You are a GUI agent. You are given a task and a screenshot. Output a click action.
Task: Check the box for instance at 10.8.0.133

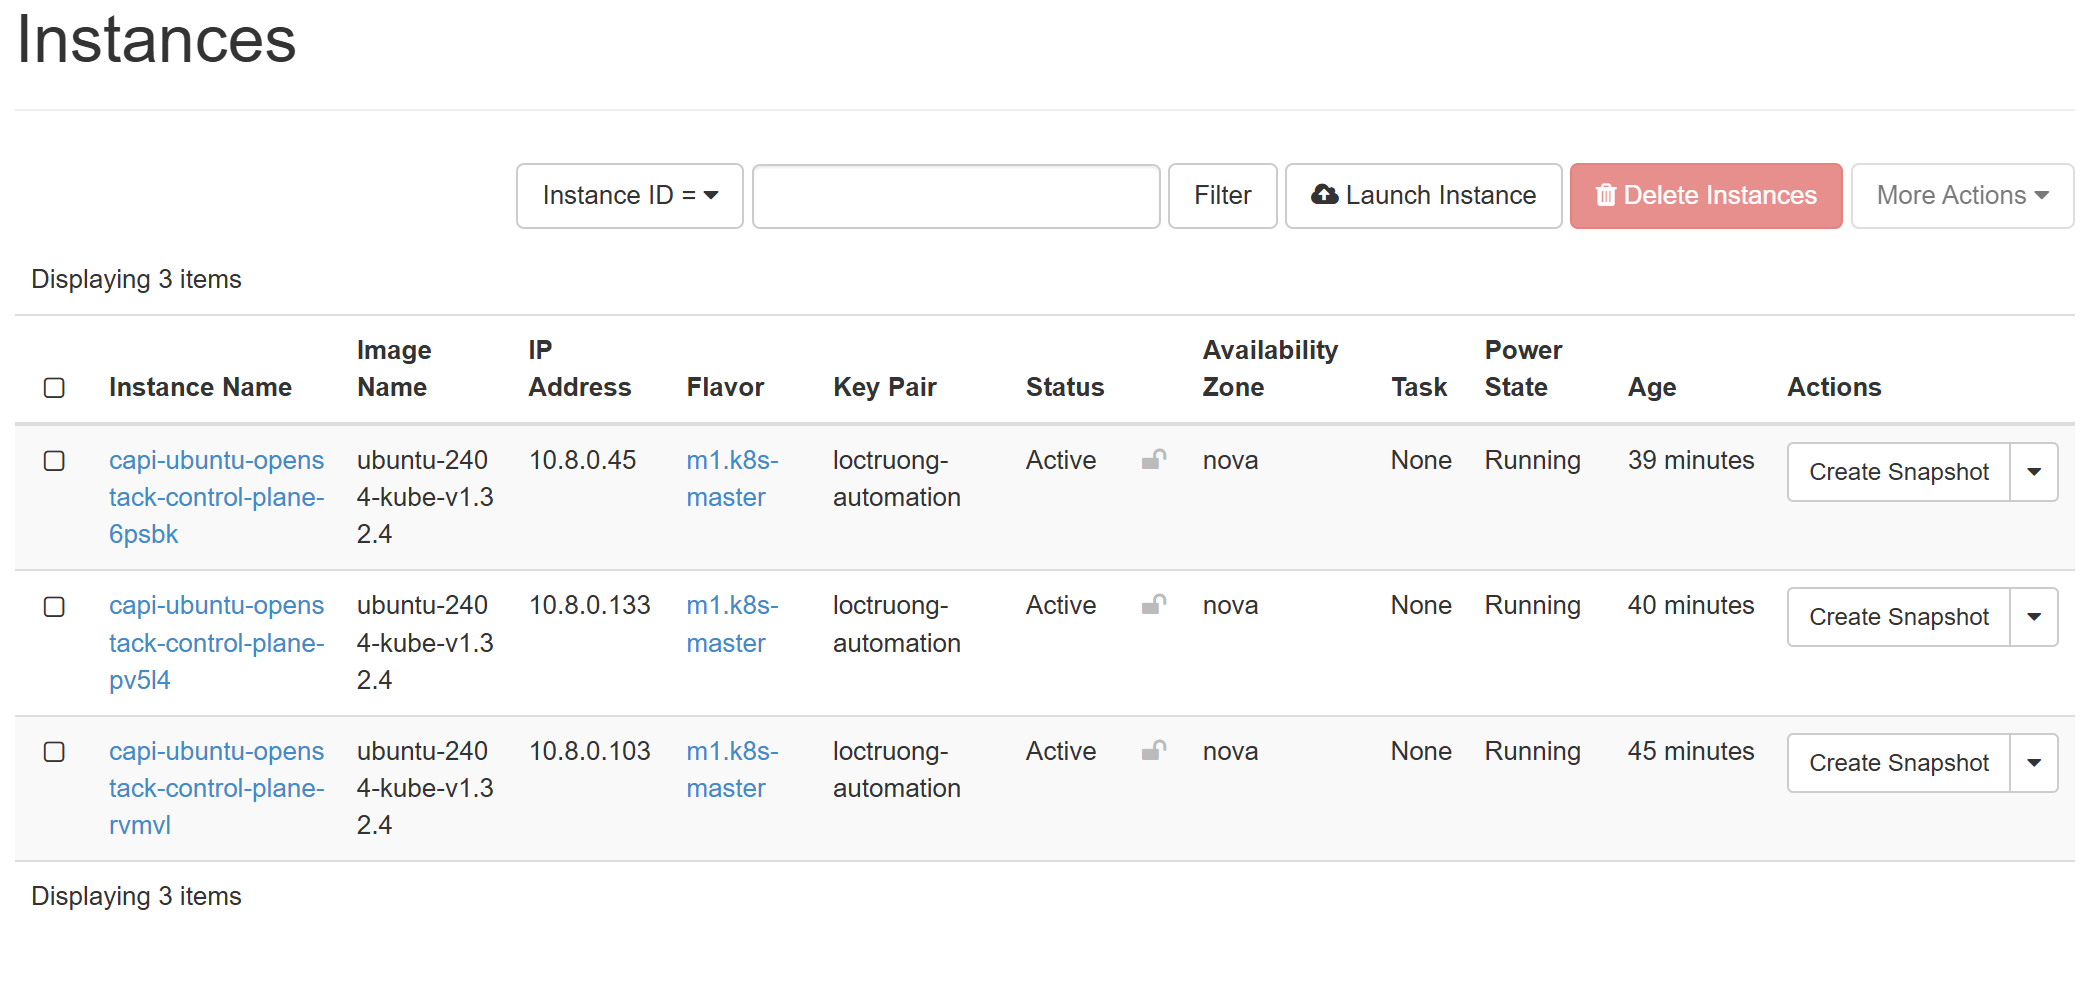55,607
